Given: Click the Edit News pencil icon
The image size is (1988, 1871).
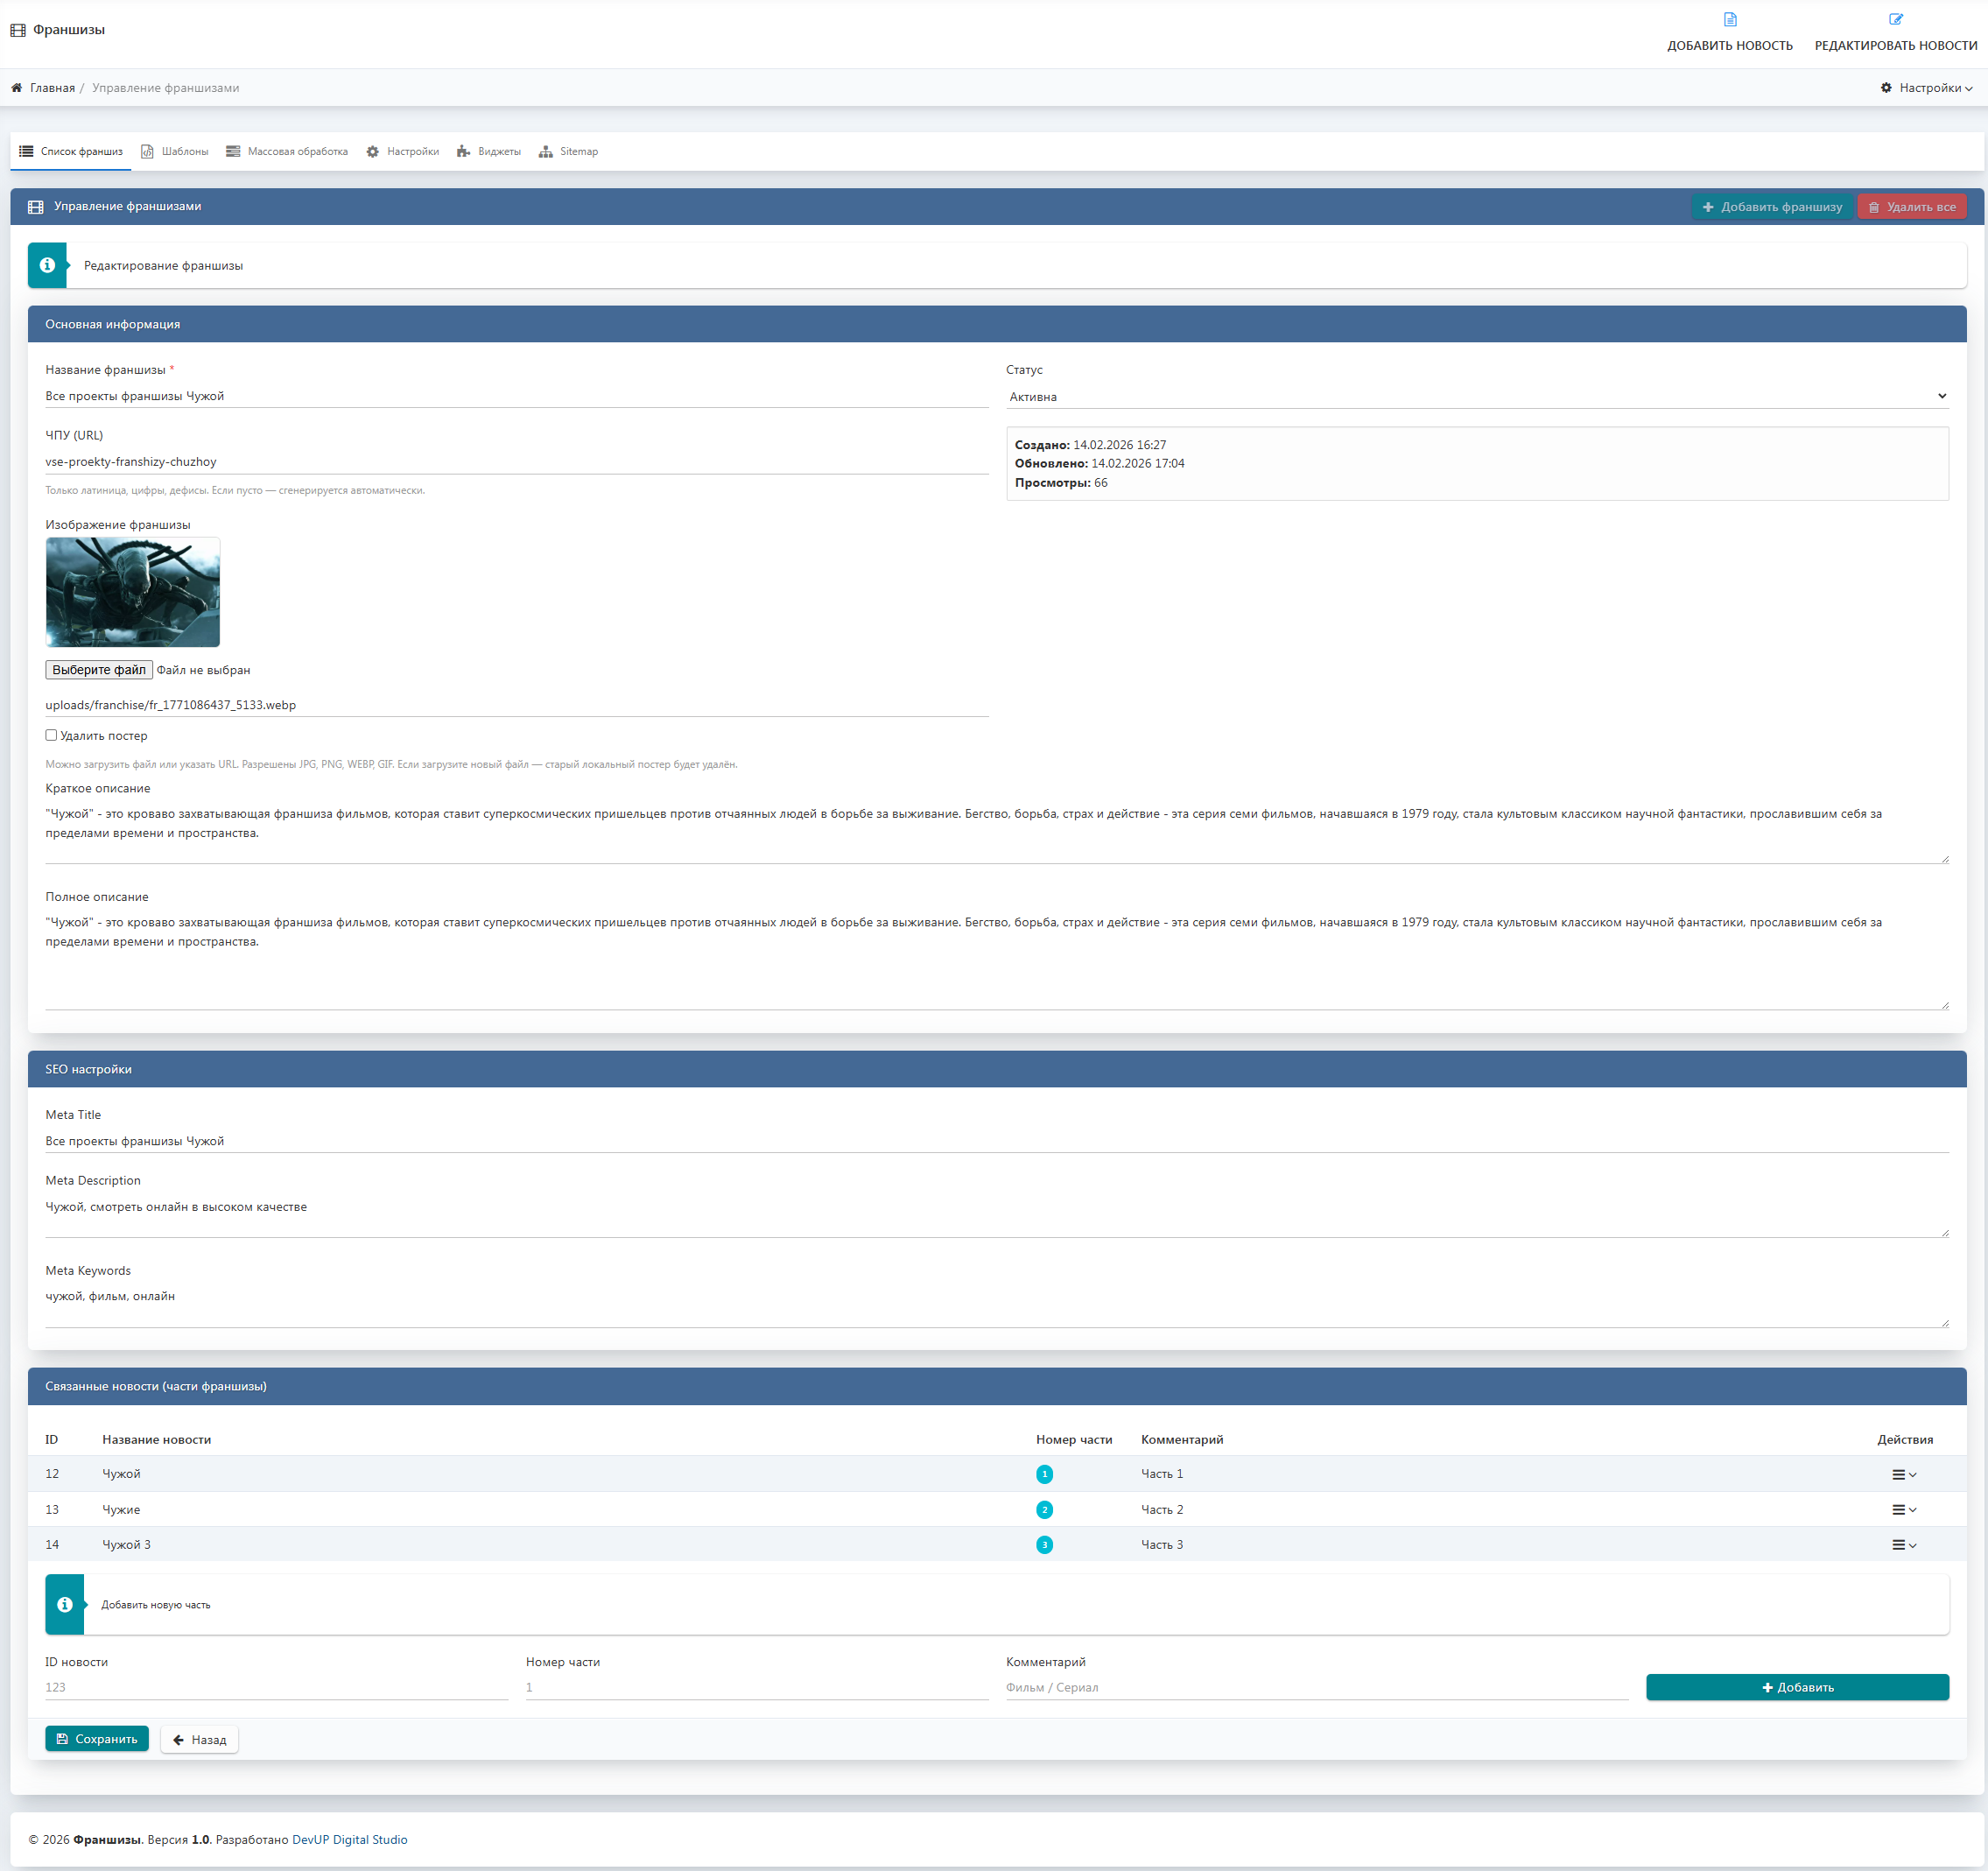Looking at the screenshot, I should pos(1895,19).
